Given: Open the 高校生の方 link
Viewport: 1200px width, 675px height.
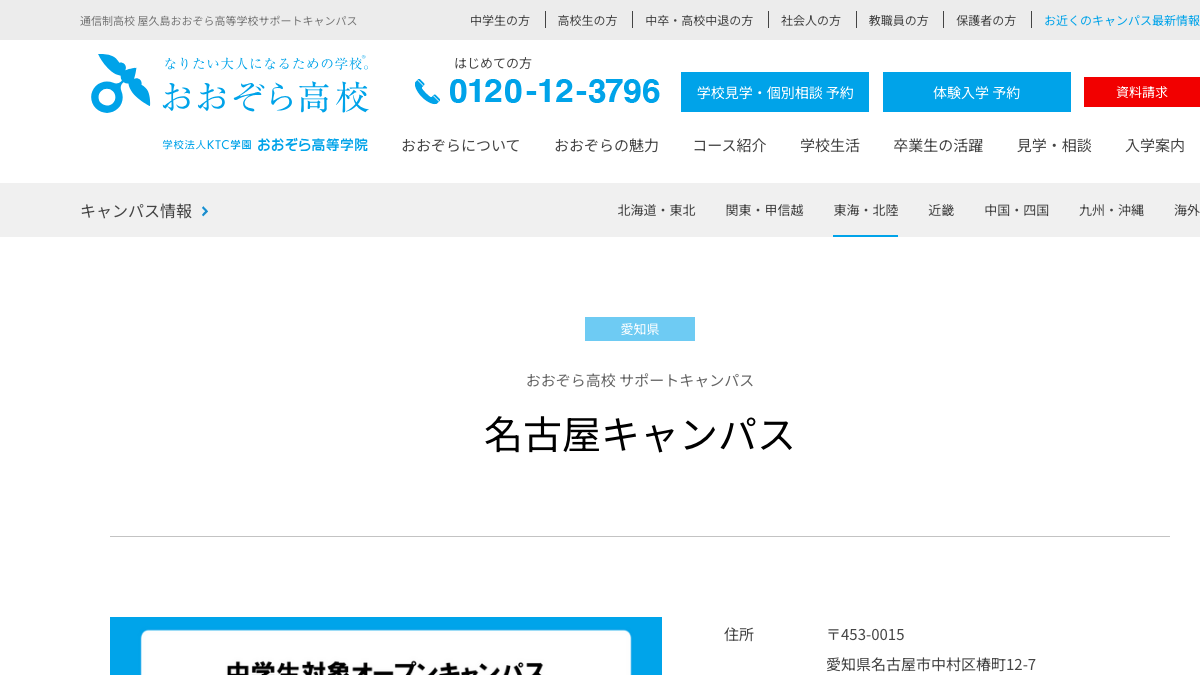Looking at the screenshot, I should (587, 20).
